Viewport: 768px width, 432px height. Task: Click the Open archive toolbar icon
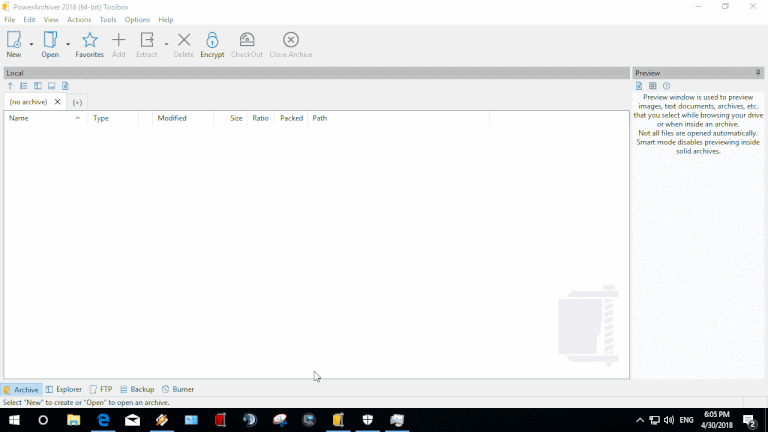tap(50, 40)
